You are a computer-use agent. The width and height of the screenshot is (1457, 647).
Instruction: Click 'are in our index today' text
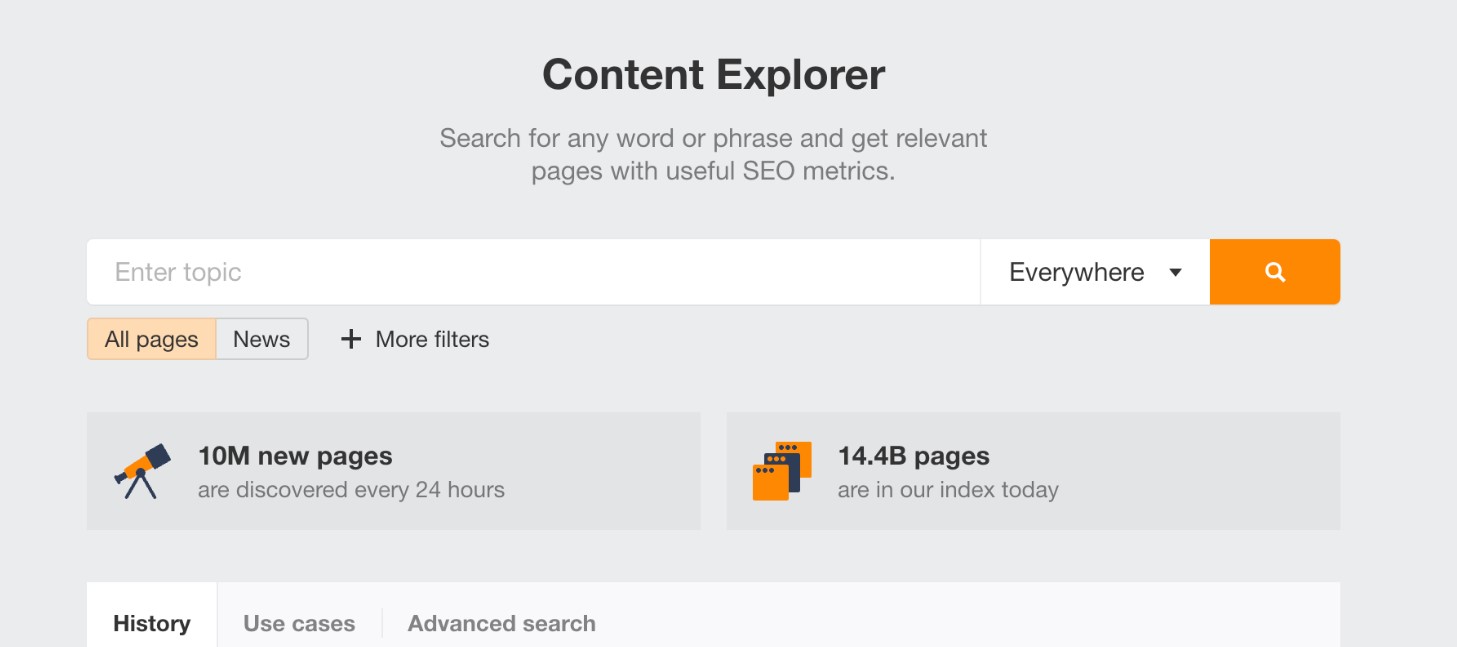pos(947,490)
